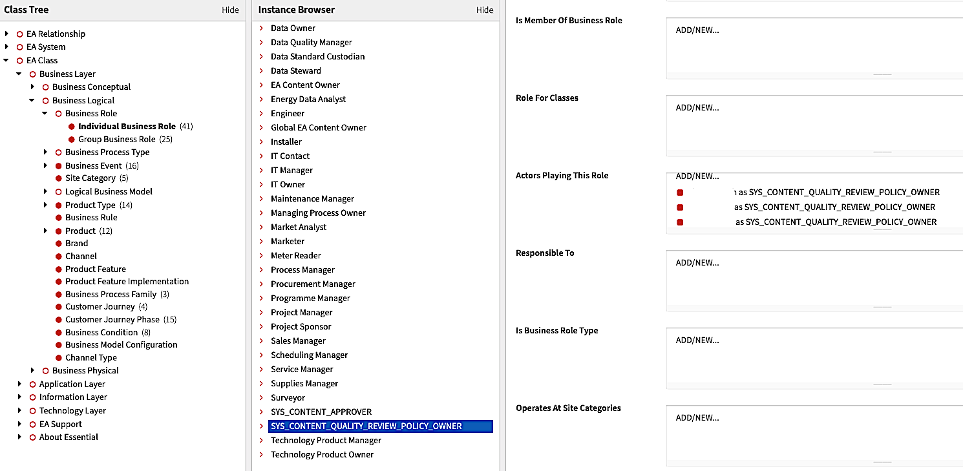Screen dimensions: 964x472
Task: Expand the Business Conceptual node
Action: click(x=33, y=87)
